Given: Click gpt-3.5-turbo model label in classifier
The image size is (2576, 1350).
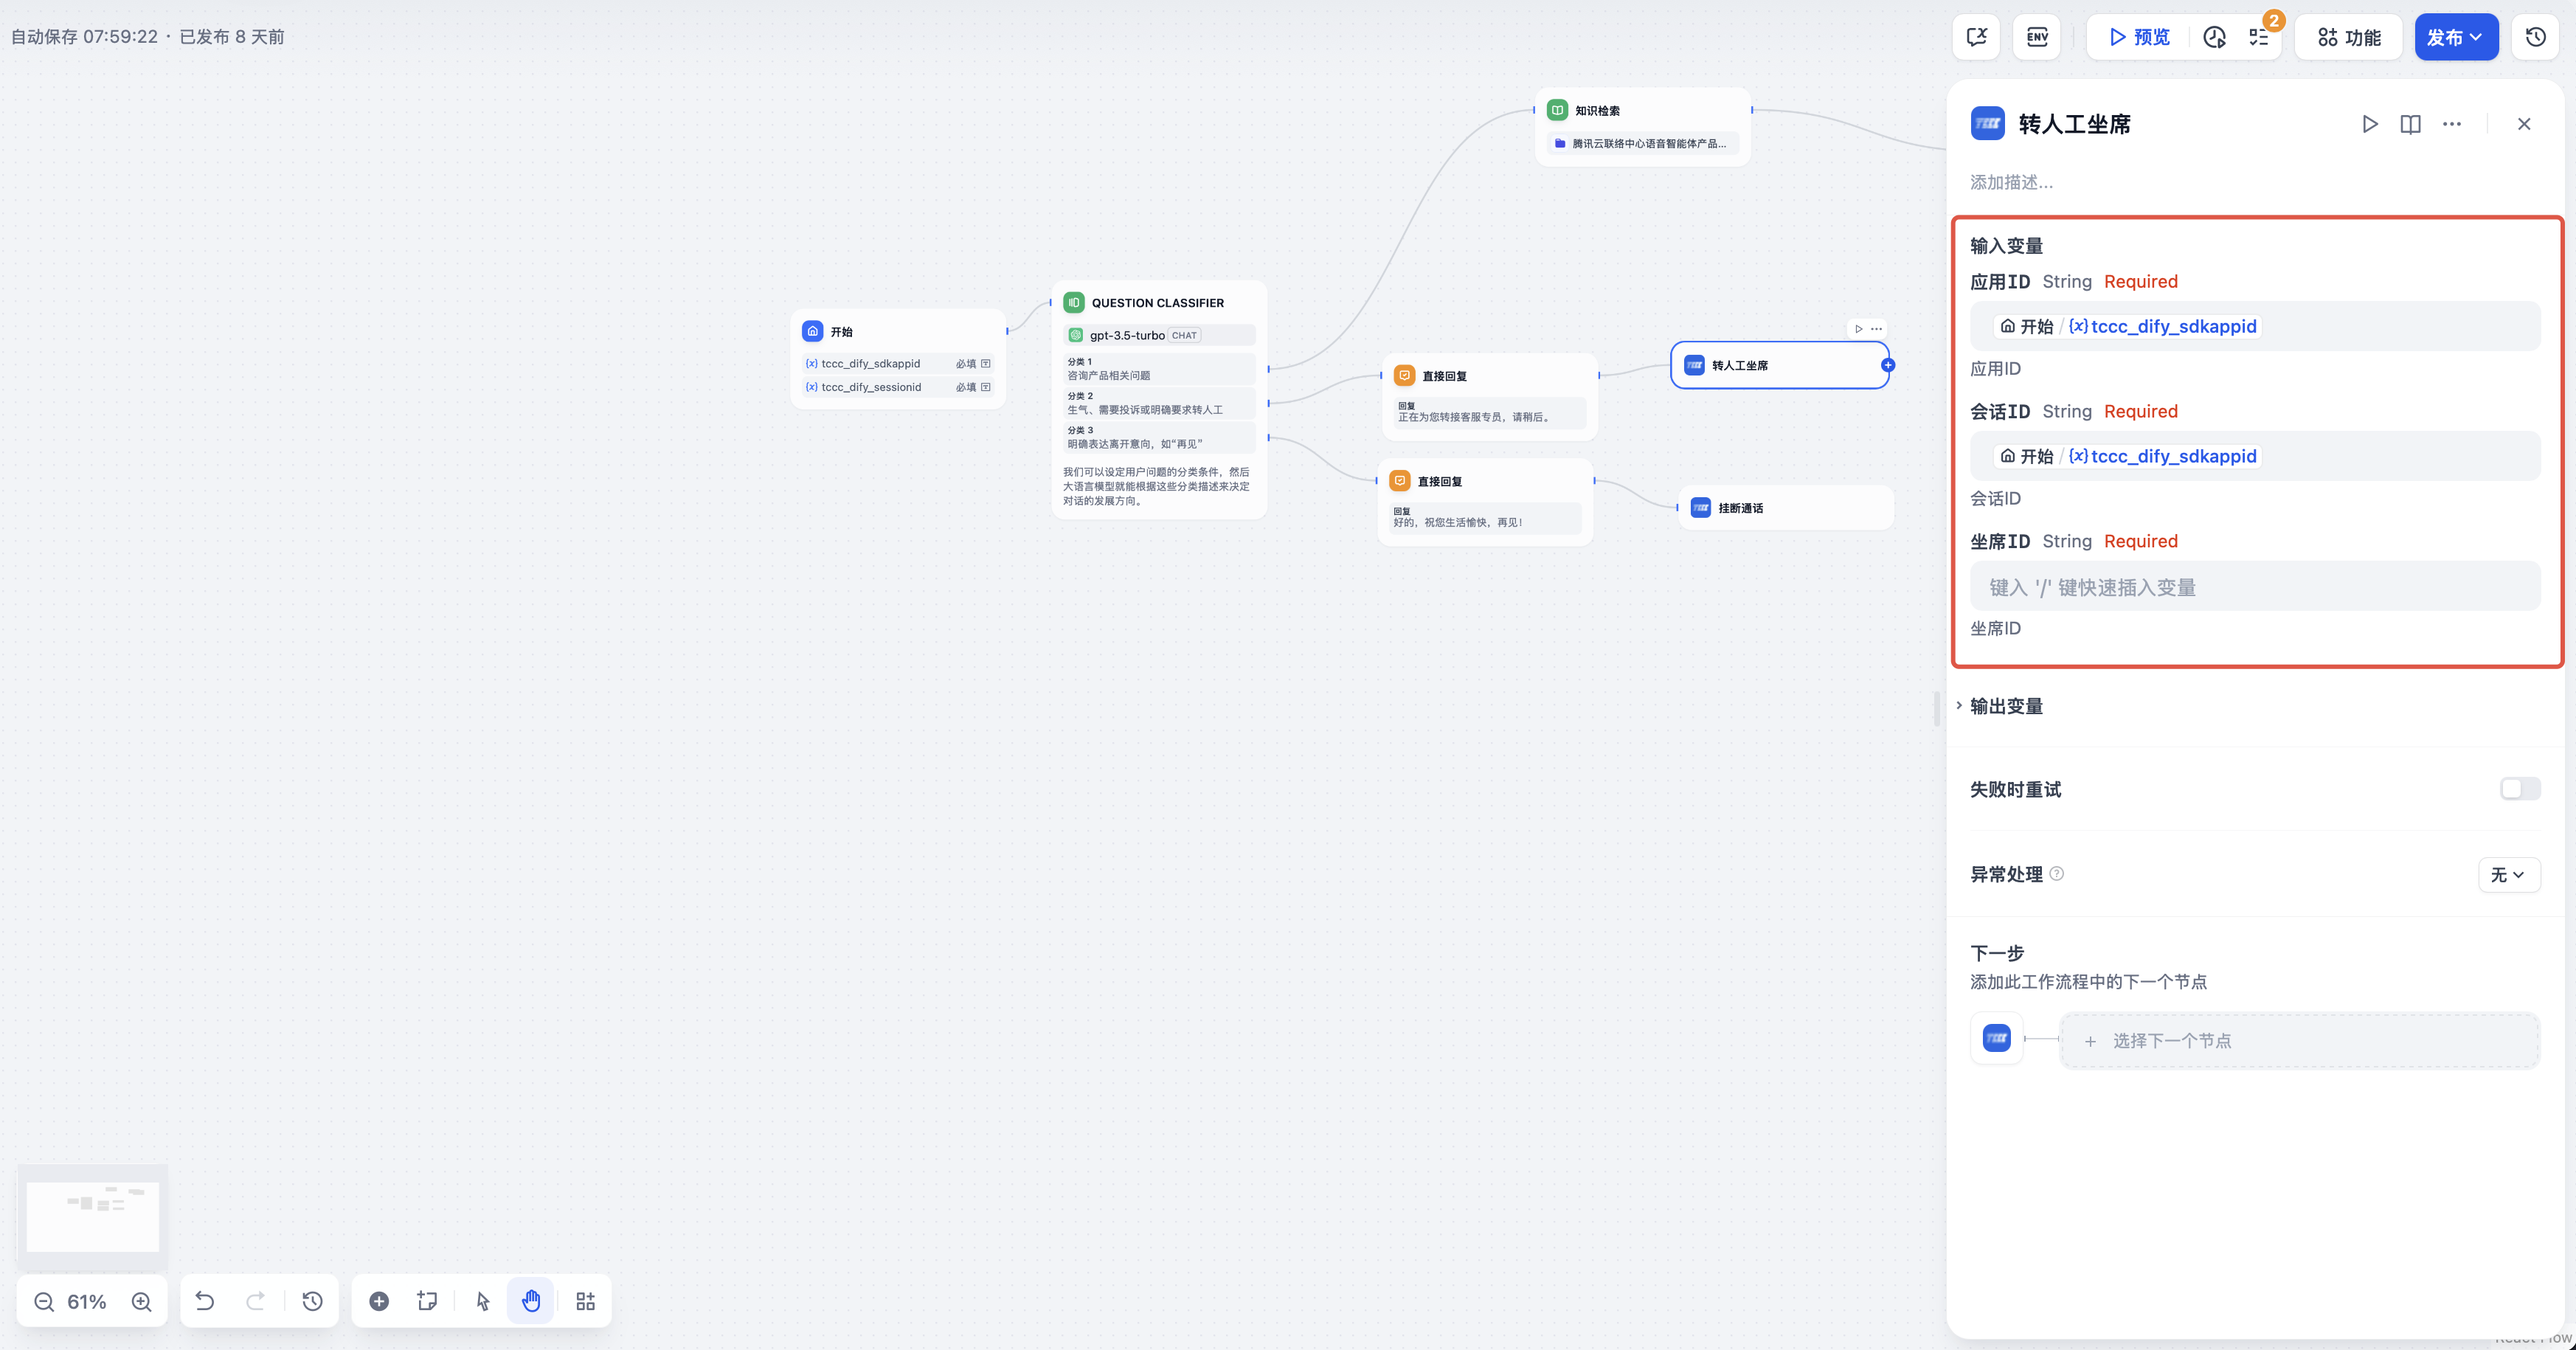Looking at the screenshot, I should tap(1127, 335).
